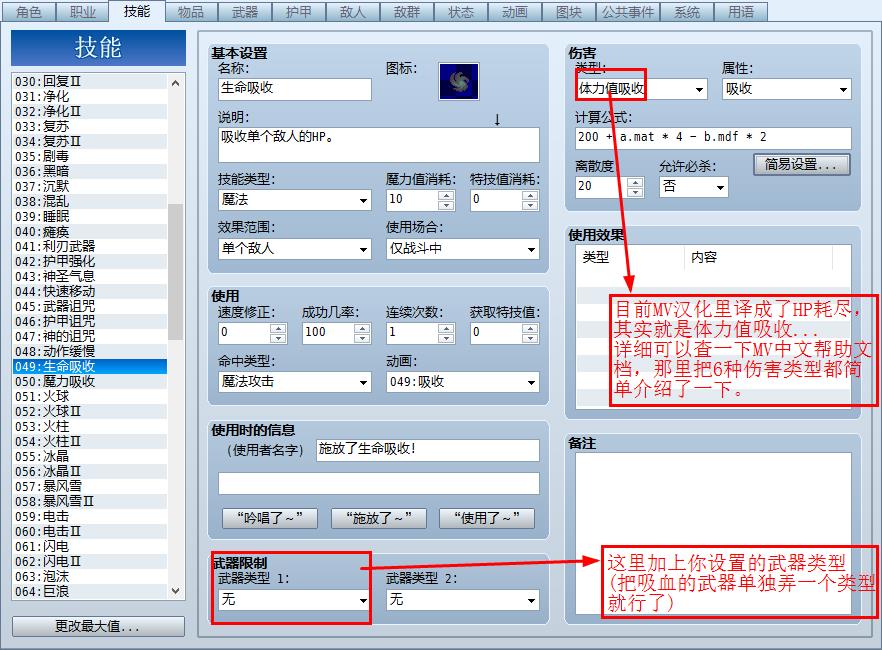Click the skill list scrollbar thumb
Image resolution: width=882 pixels, height=650 pixels.
pyautogui.click(x=176, y=272)
